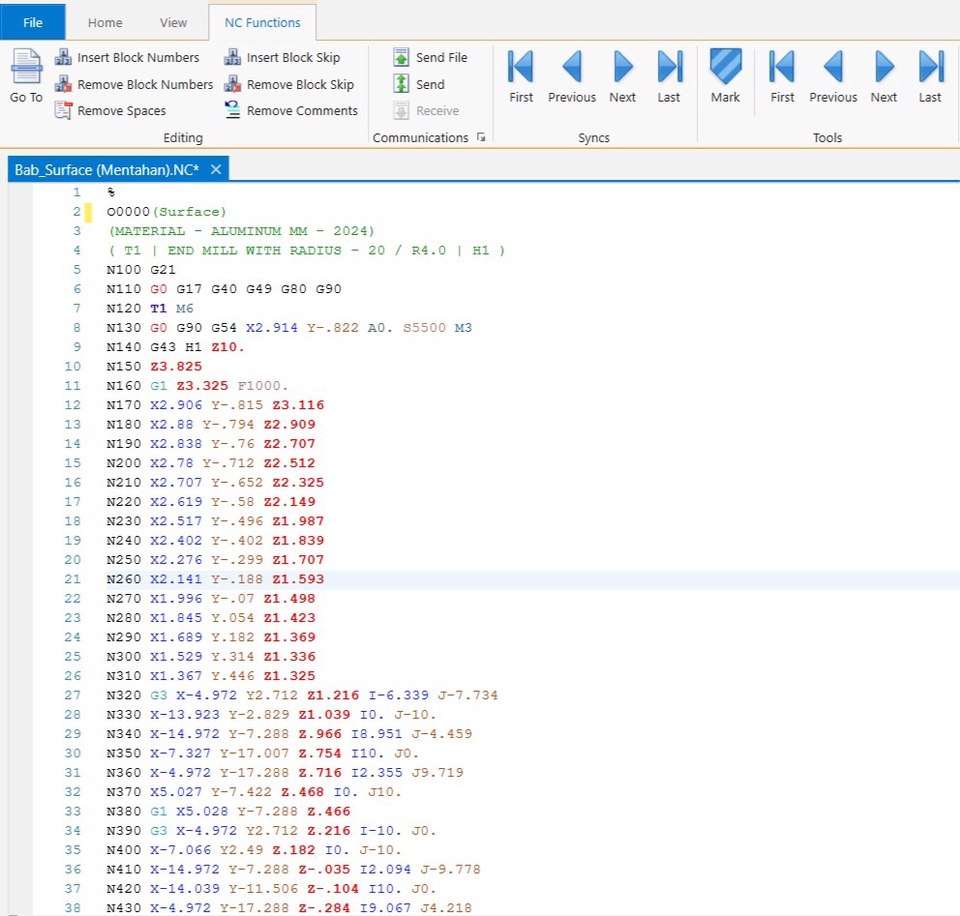
Task: Open Communications dialog launcher arrow
Action: coord(481,137)
